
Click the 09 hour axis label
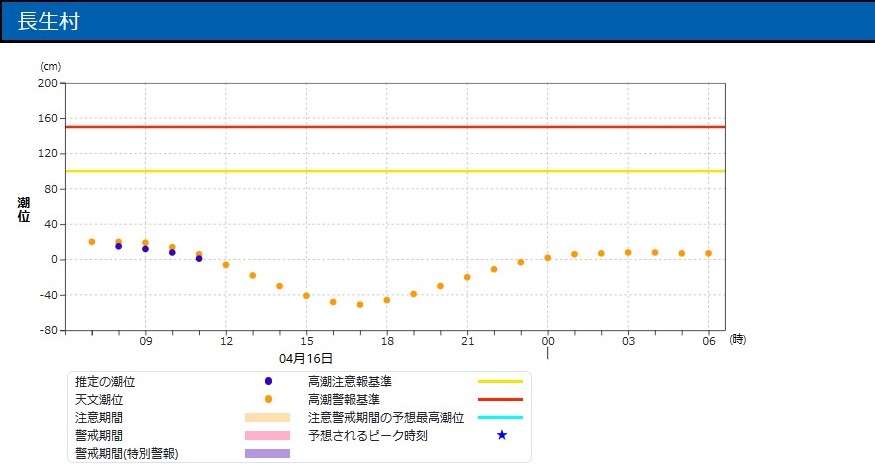[146, 341]
